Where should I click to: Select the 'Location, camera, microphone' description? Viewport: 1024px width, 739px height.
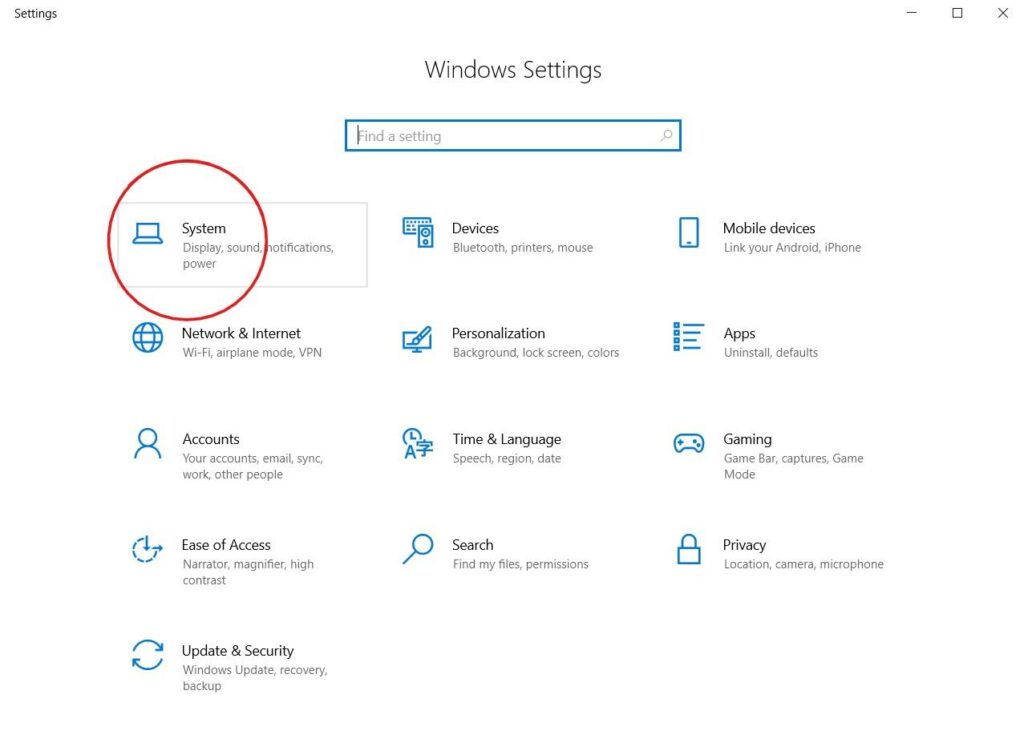(803, 564)
